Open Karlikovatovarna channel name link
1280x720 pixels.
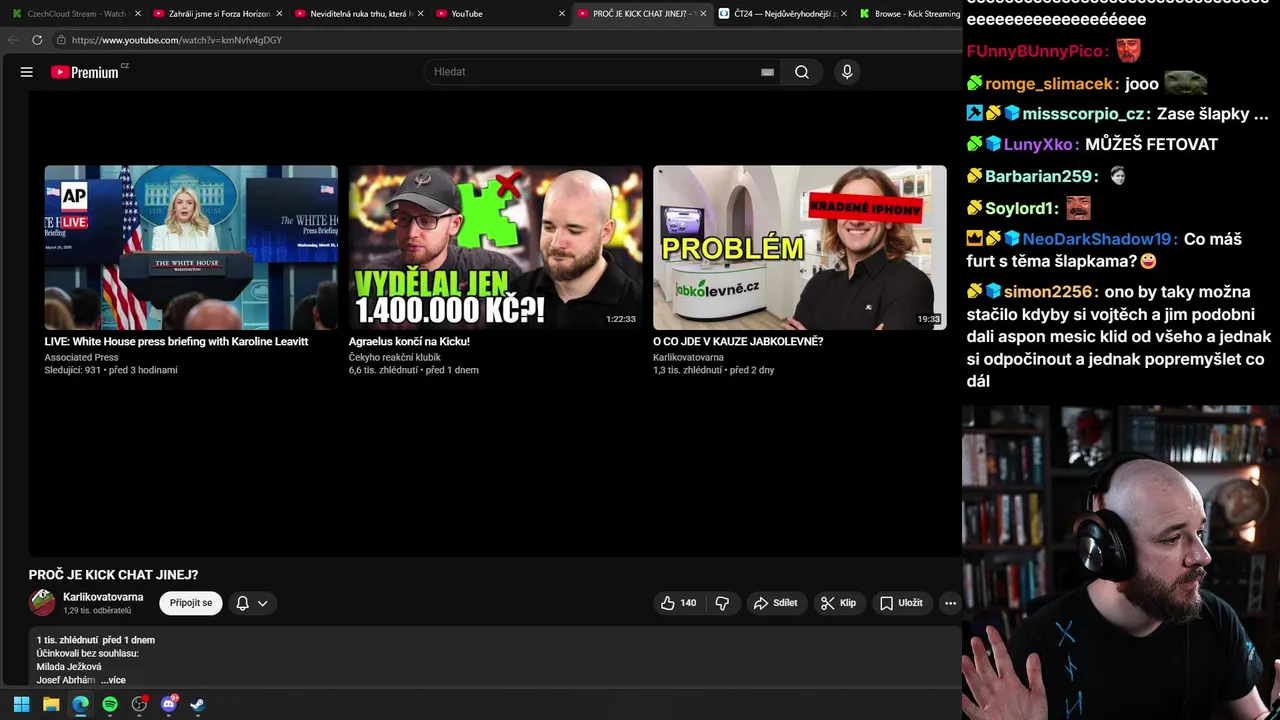coord(103,597)
